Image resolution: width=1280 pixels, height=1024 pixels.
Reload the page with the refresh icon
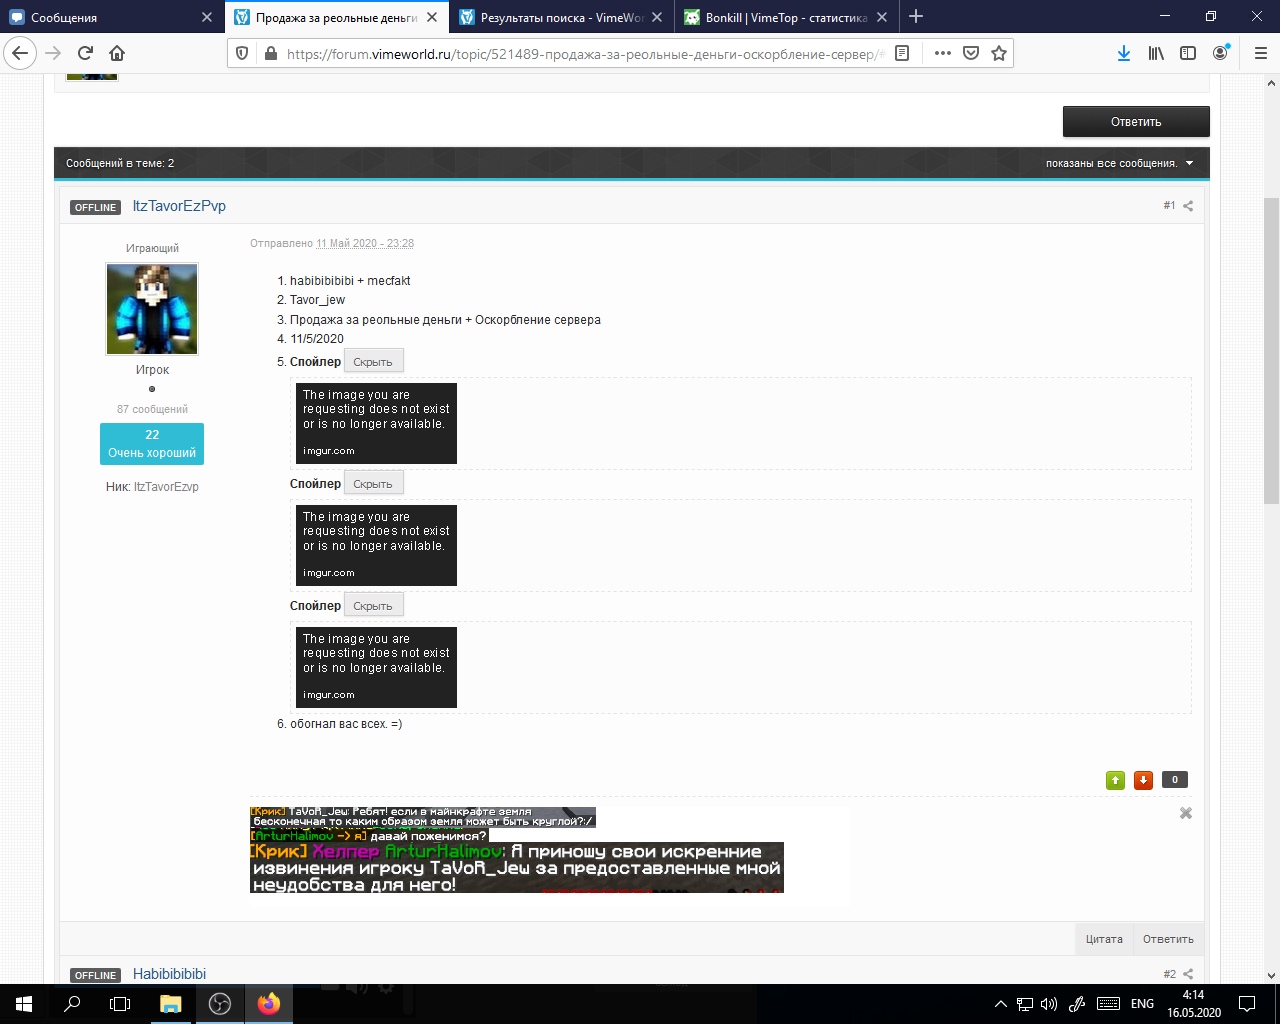point(85,53)
